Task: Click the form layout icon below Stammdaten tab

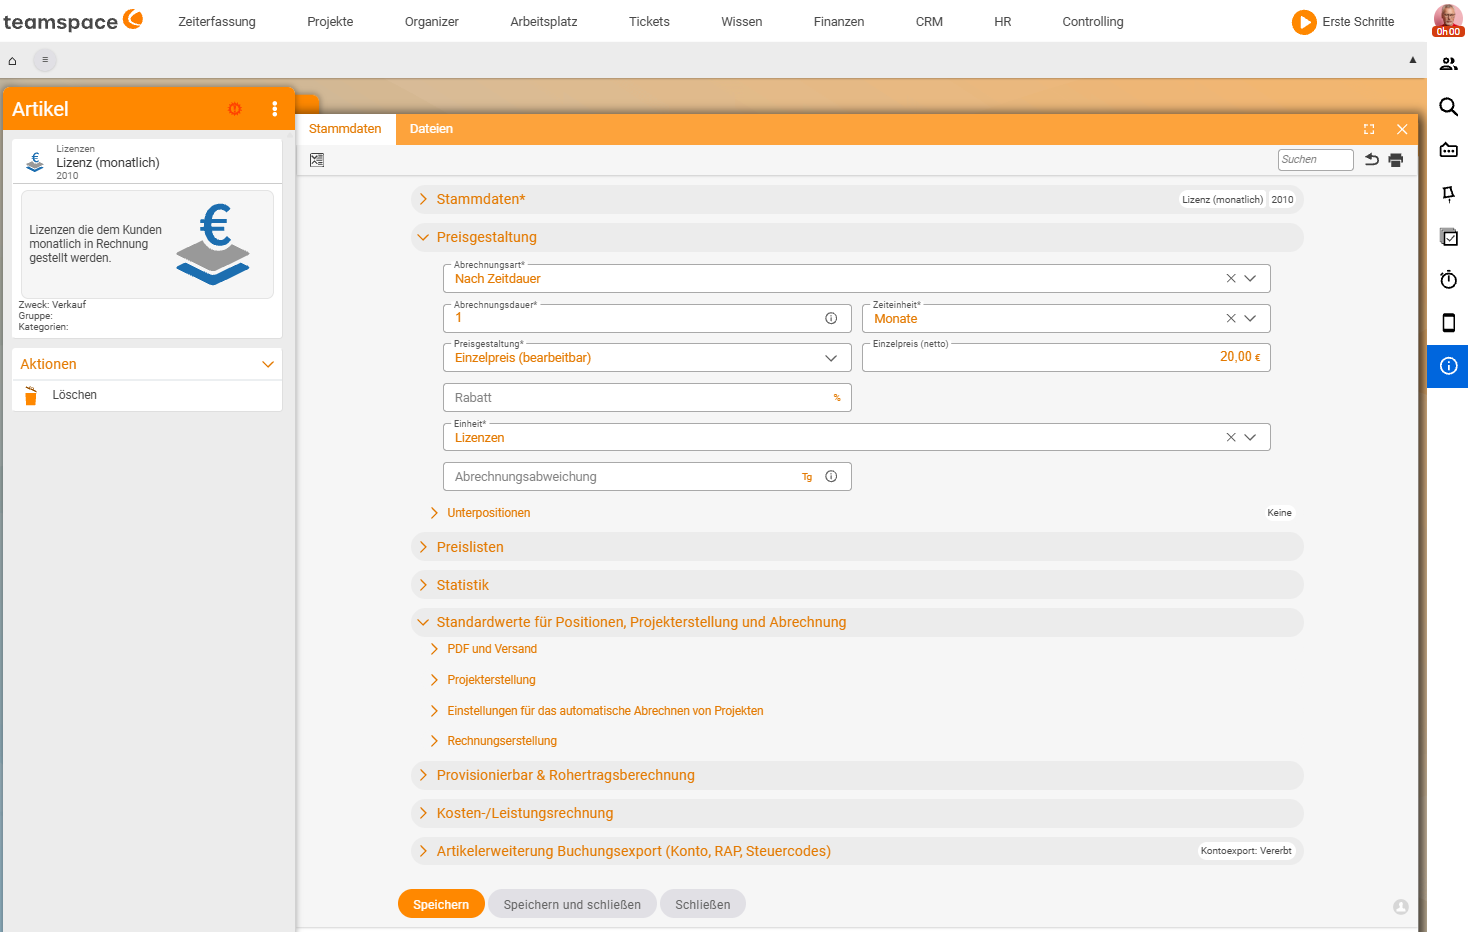Action: [317, 160]
